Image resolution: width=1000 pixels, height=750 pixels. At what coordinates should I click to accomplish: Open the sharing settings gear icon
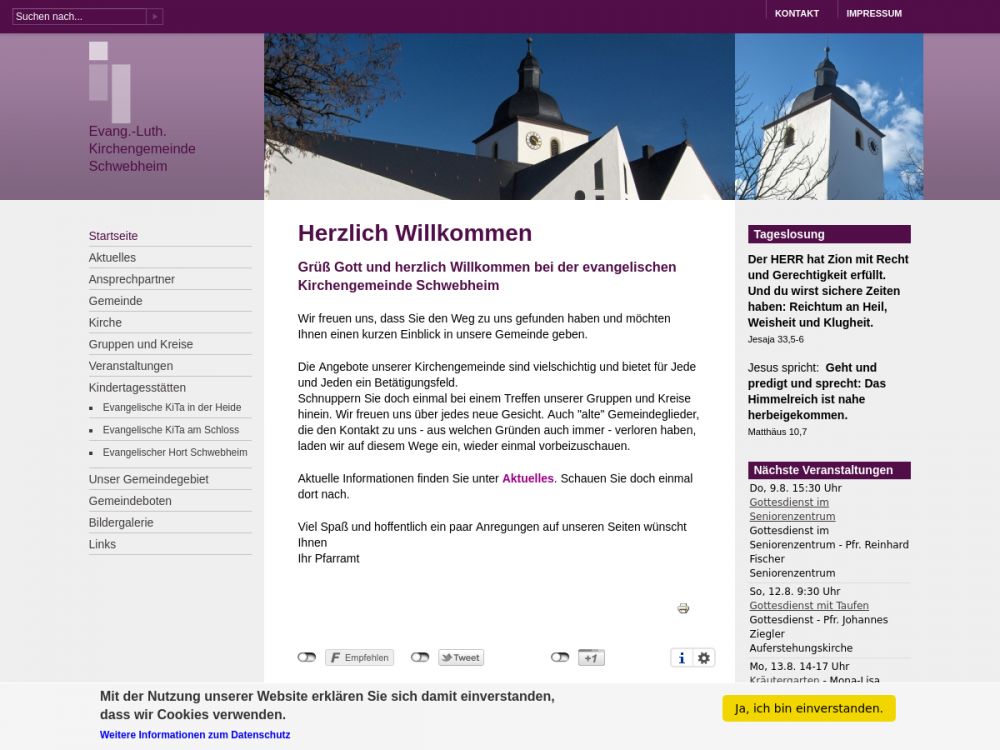[x=704, y=658]
